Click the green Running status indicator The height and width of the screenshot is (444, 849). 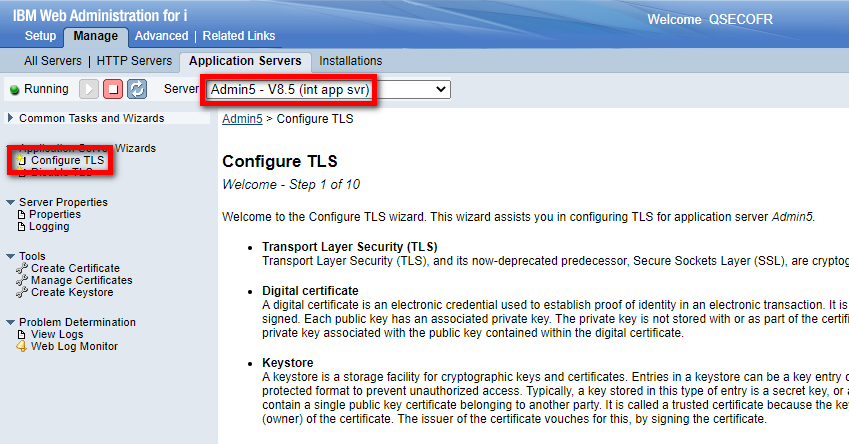coord(15,89)
